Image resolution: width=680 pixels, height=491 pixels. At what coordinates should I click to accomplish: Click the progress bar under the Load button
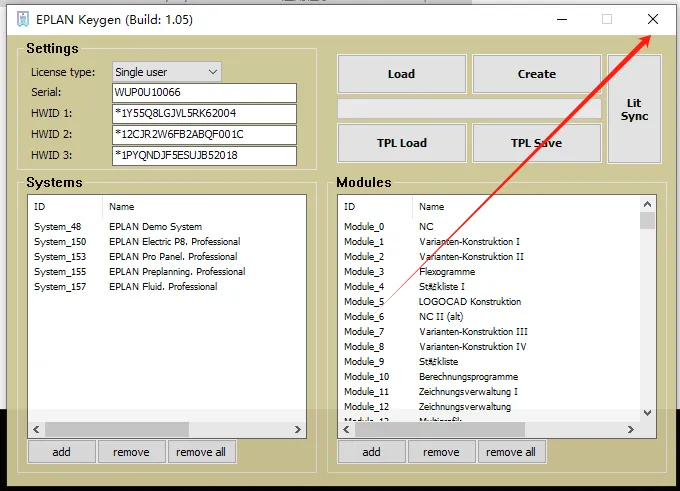point(469,109)
